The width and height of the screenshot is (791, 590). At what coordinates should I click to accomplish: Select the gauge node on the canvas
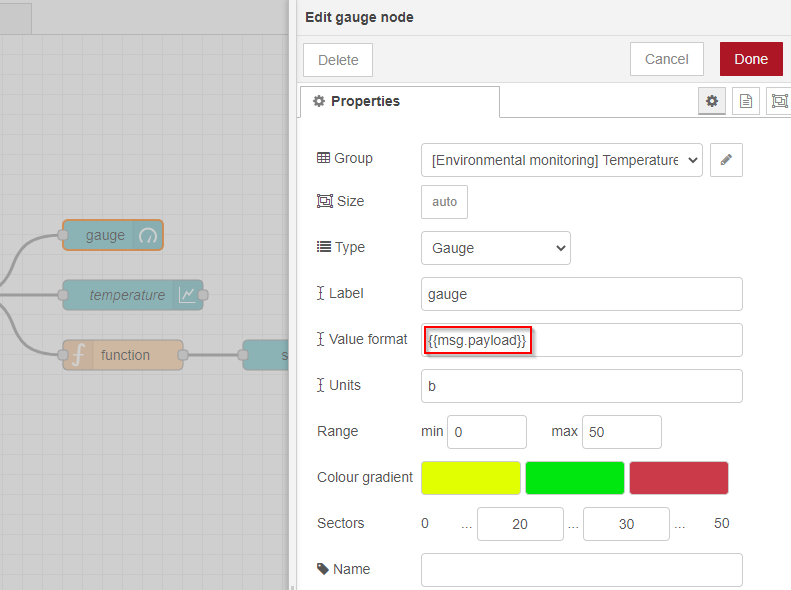[x=112, y=235]
